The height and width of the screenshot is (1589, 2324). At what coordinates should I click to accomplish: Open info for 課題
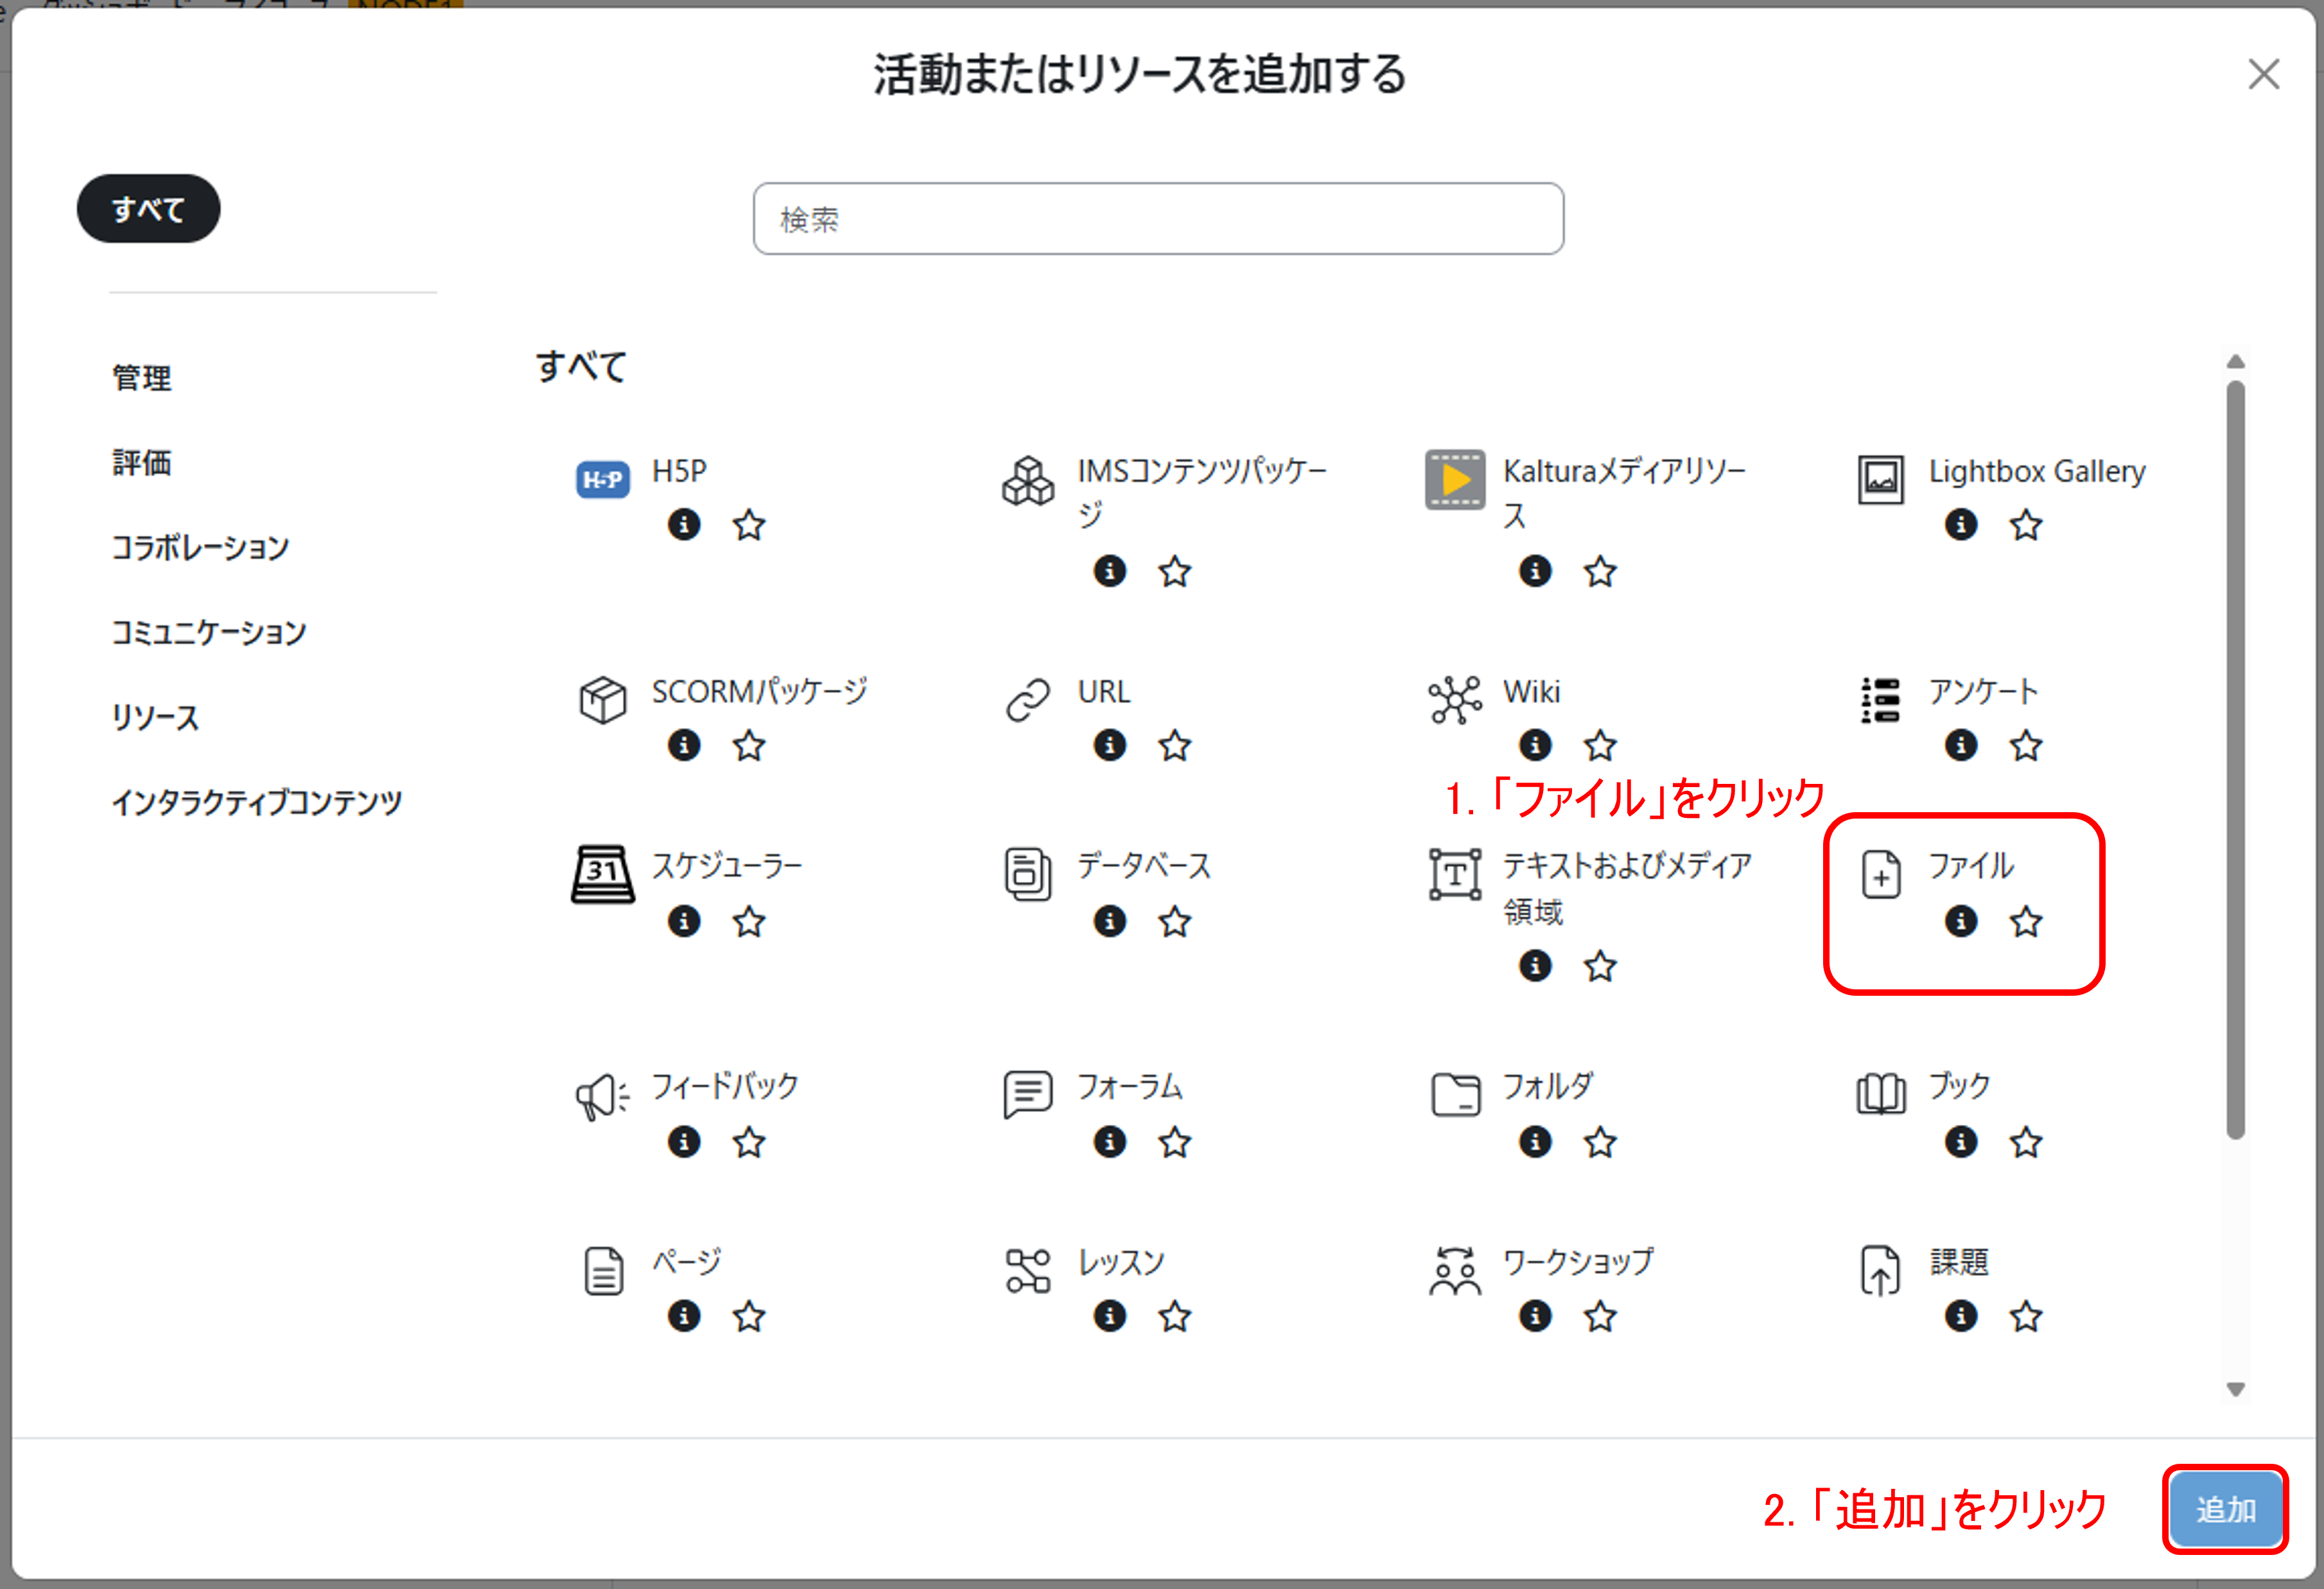coord(1961,1316)
